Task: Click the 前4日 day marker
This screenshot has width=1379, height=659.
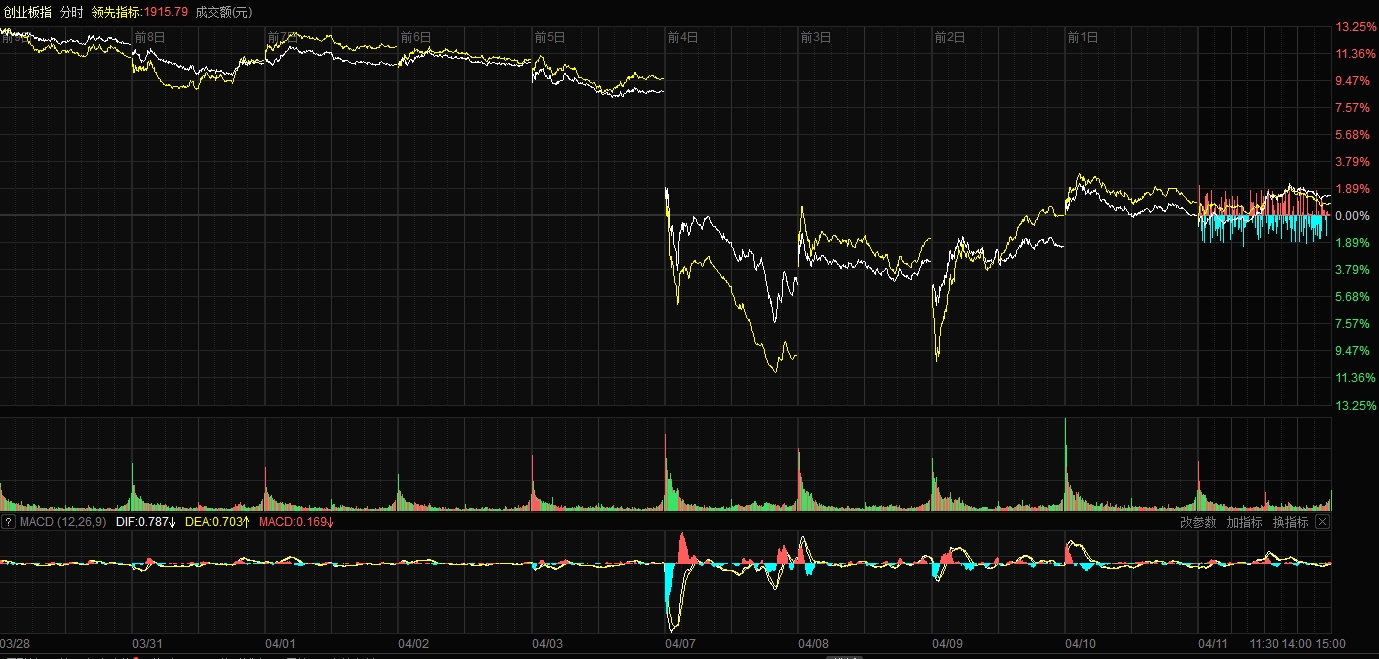Action: tap(682, 38)
